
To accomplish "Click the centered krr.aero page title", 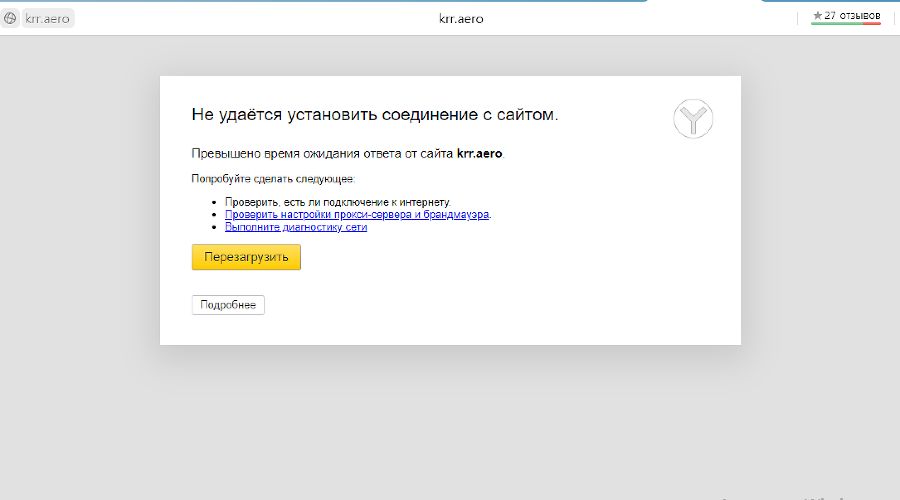I will point(461,18).
